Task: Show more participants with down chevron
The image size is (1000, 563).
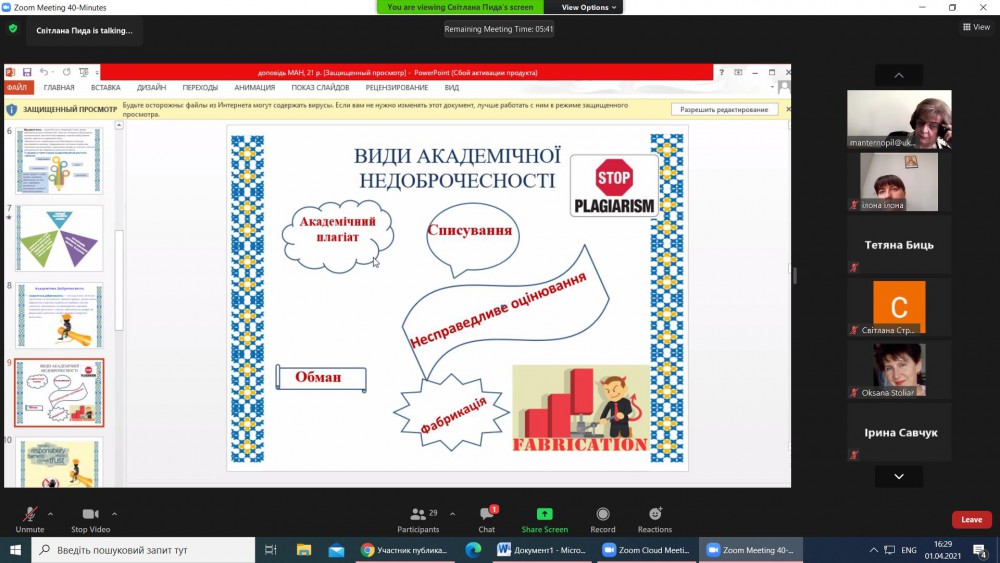Action: [x=899, y=476]
